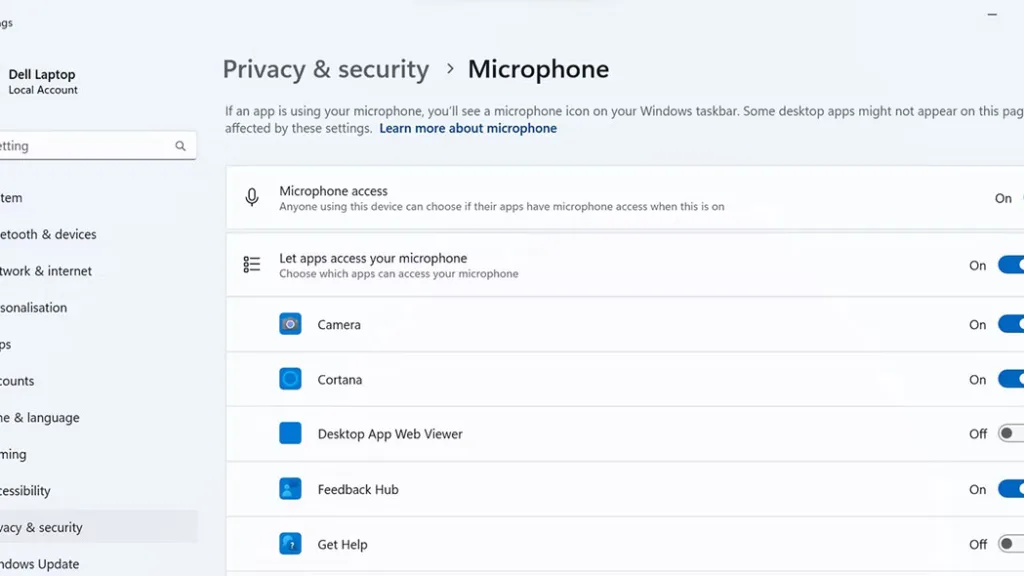Switch off Feedback Hub microphone toggle
The image size is (1024, 576).
click(1011, 489)
